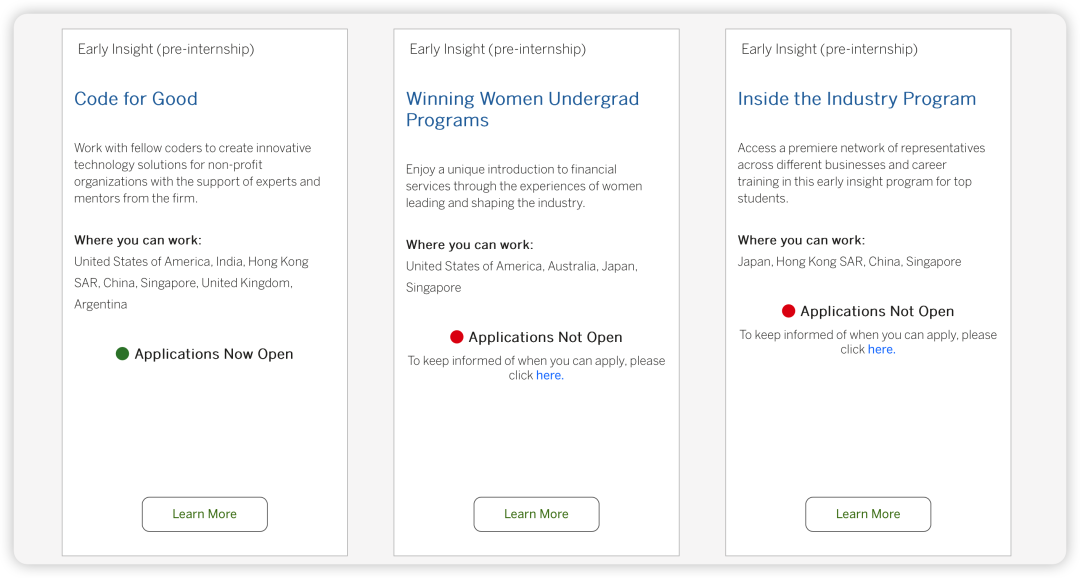Click the locations 'Japan, Hong Kong SAR, China, Singapore'
Image resolution: width=1080 pixels, height=578 pixels.
click(x=849, y=262)
